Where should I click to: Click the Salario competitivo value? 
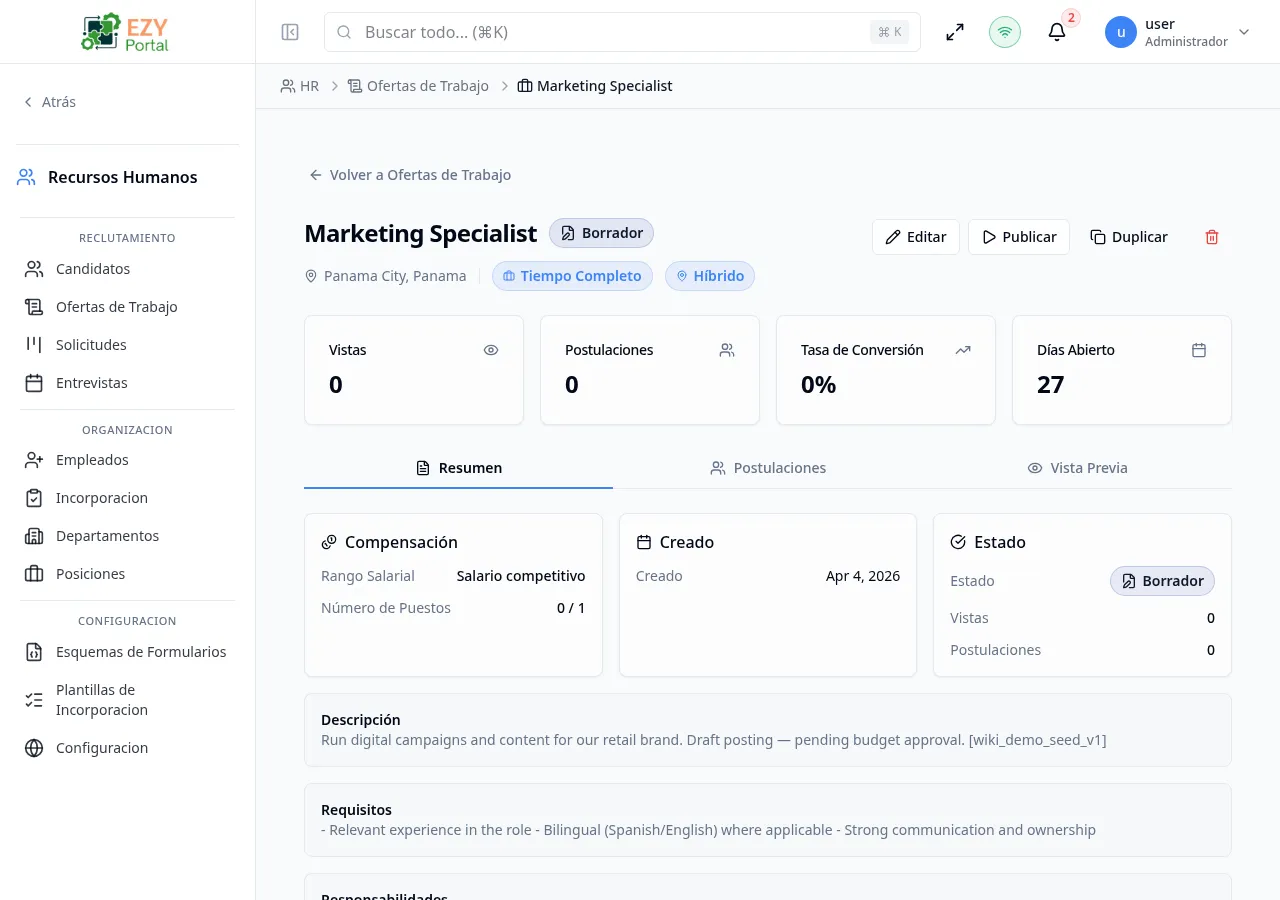pyautogui.click(x=521, y=576)
